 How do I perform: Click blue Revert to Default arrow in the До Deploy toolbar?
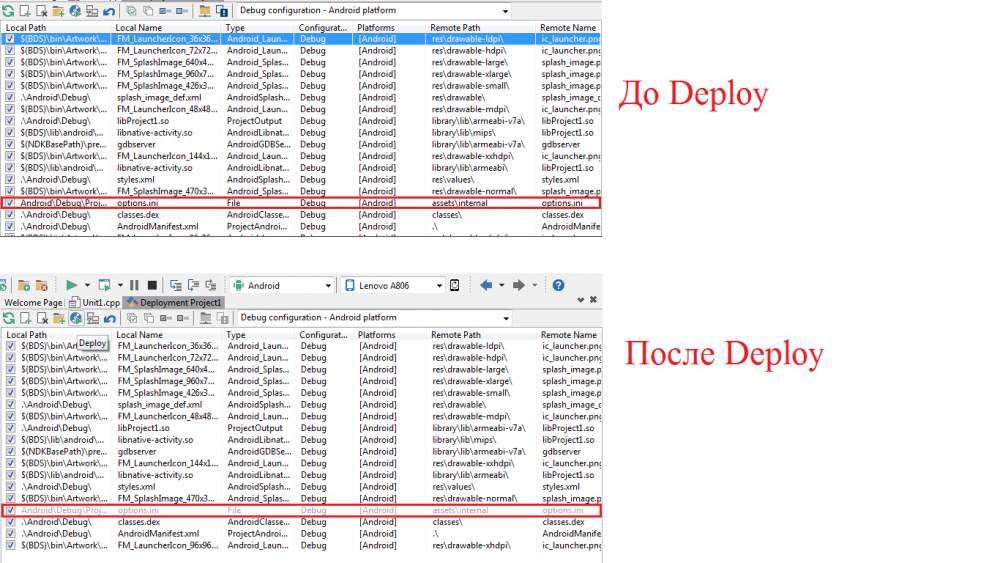(109, 11)
